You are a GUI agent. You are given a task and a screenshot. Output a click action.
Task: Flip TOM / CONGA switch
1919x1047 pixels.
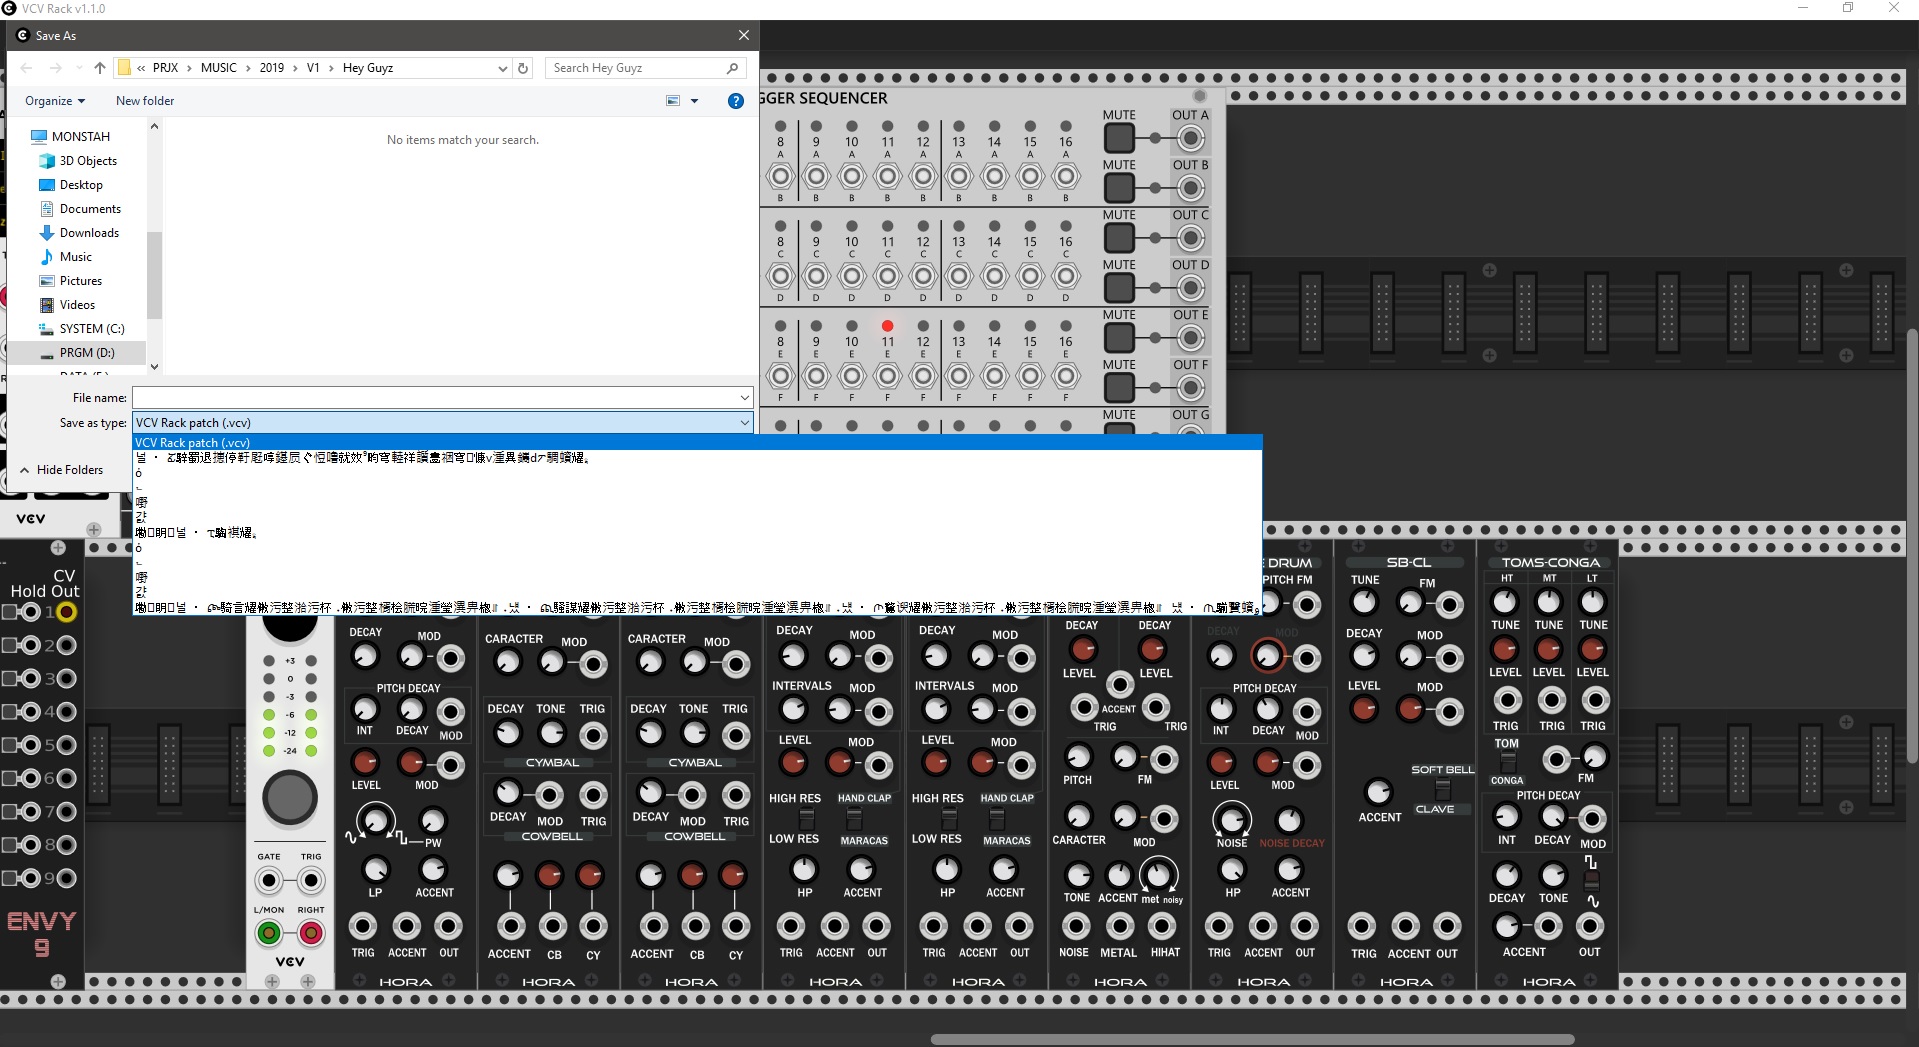pyautogui.click(x=1507, y=762)
